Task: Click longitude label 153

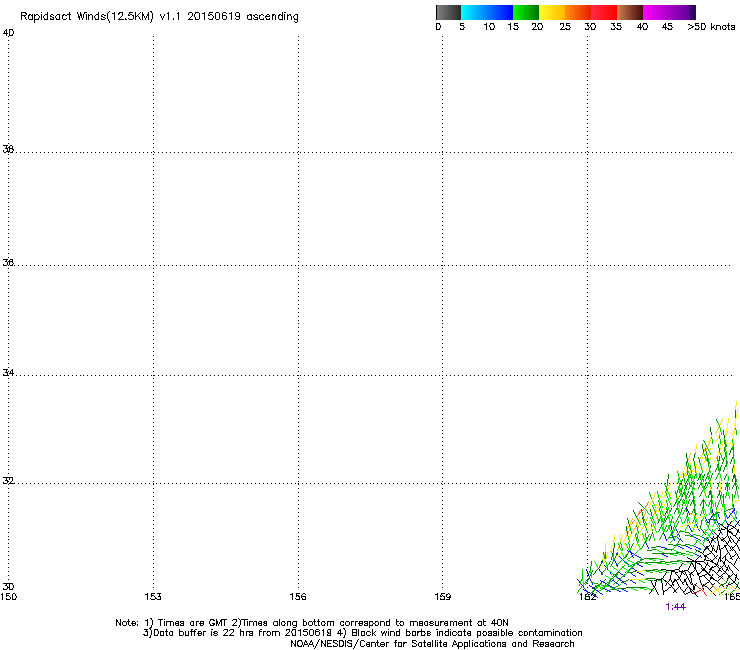Action: tap(153, 597)
